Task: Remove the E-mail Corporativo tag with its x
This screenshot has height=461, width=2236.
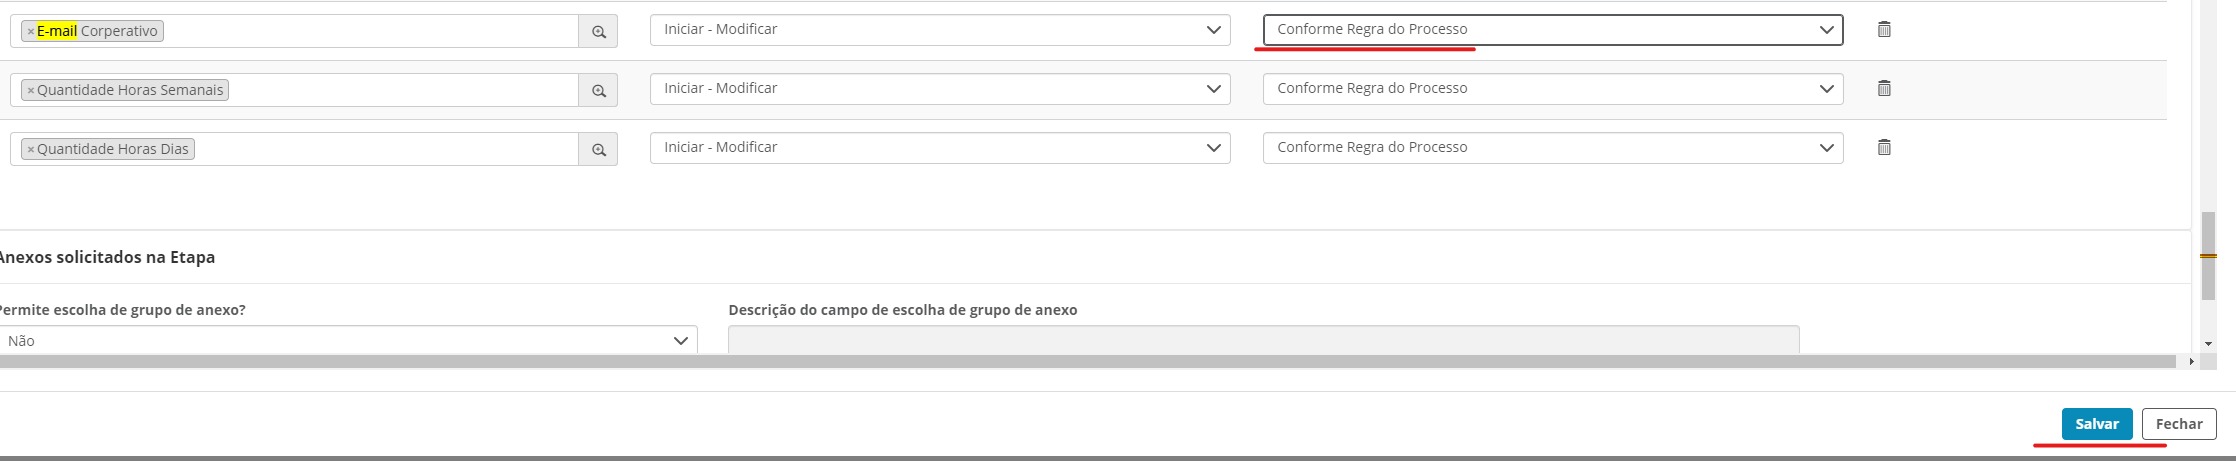Action: tap(30, 31)
